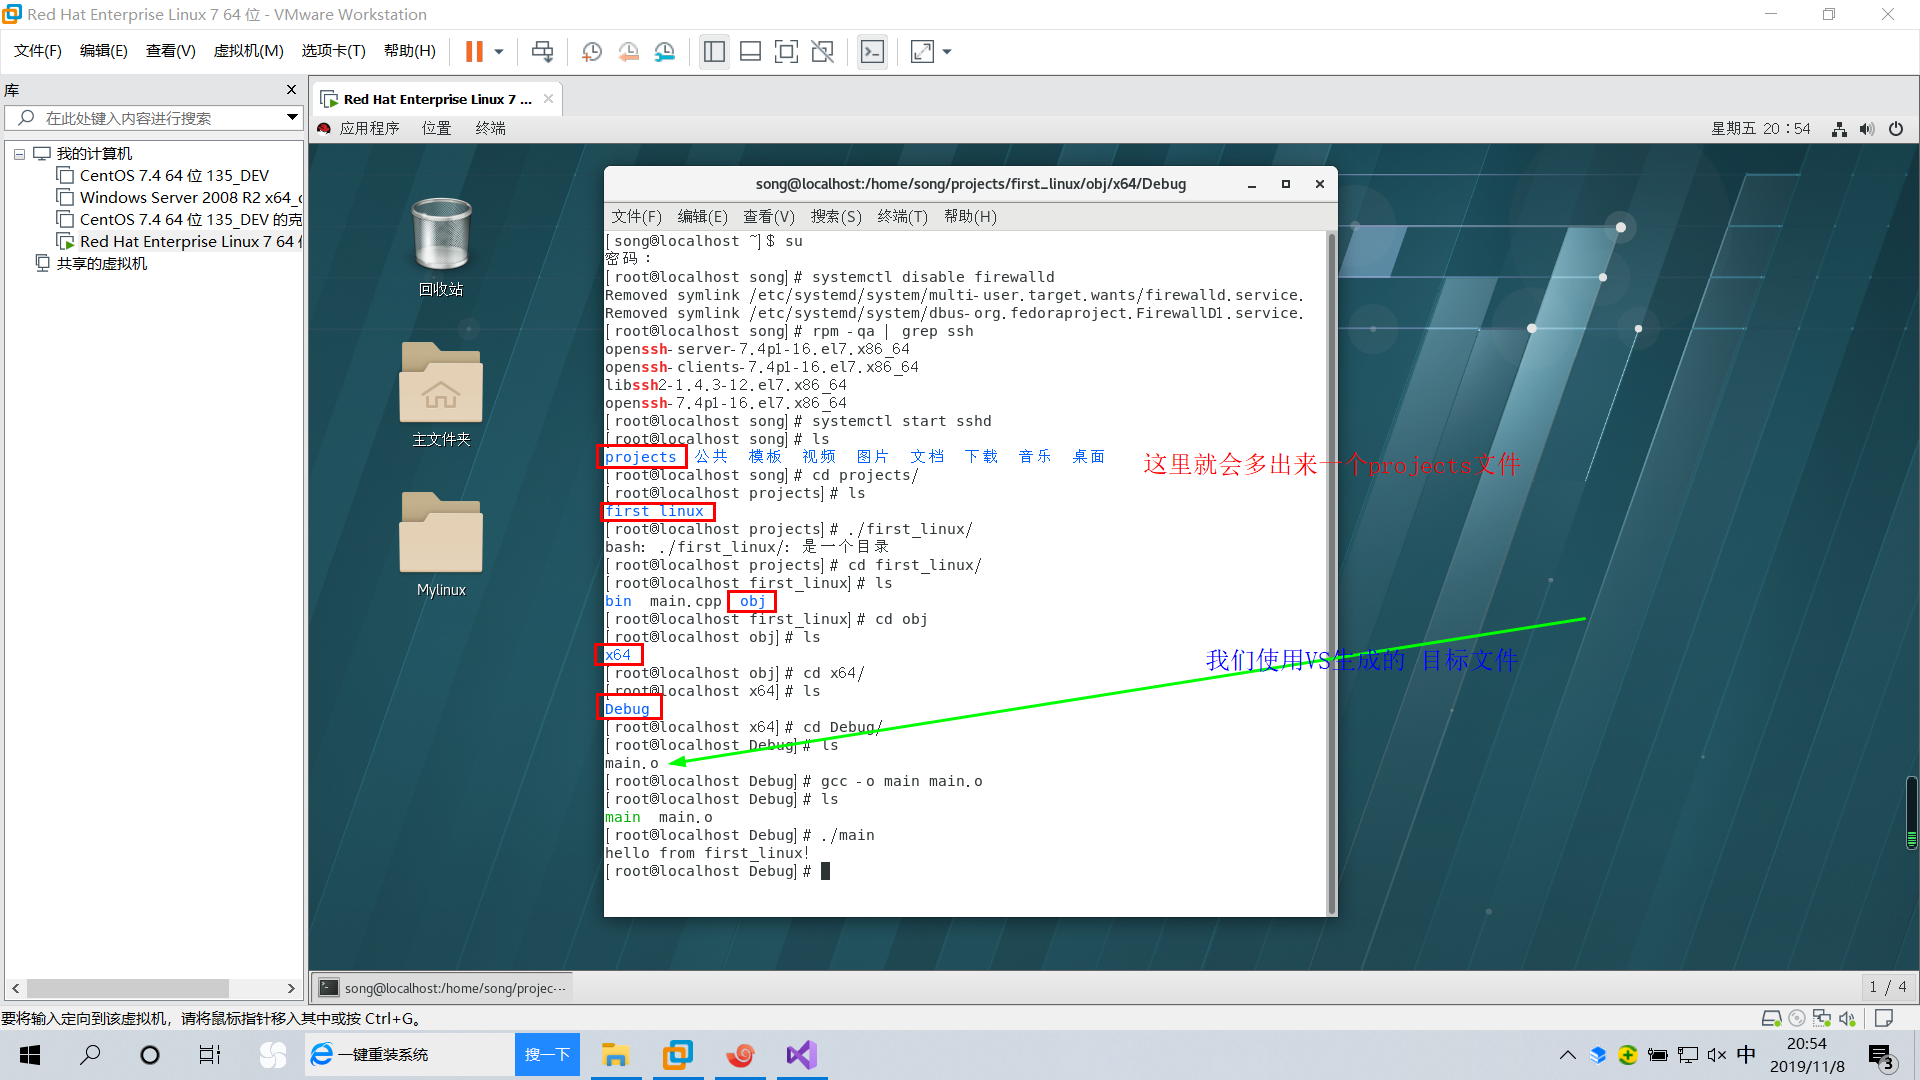Click the 应用程序 applications button
Image resolution: width=1920 pixels, height=1080 pixels.
click(368, 128)
